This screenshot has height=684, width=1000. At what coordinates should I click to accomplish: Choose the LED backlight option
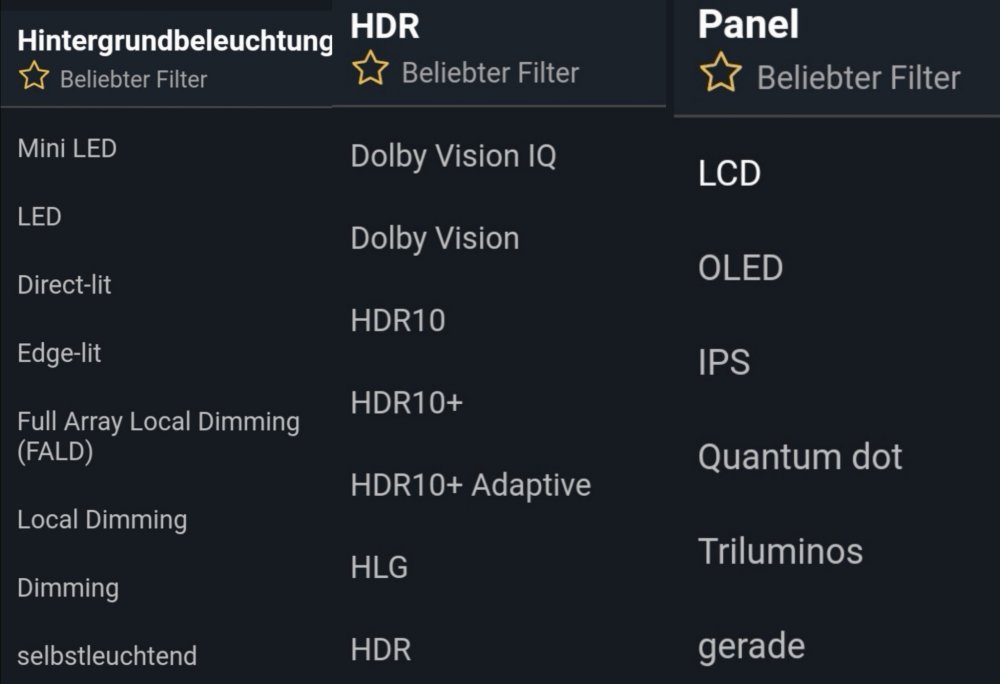click(x=40, y=217)
